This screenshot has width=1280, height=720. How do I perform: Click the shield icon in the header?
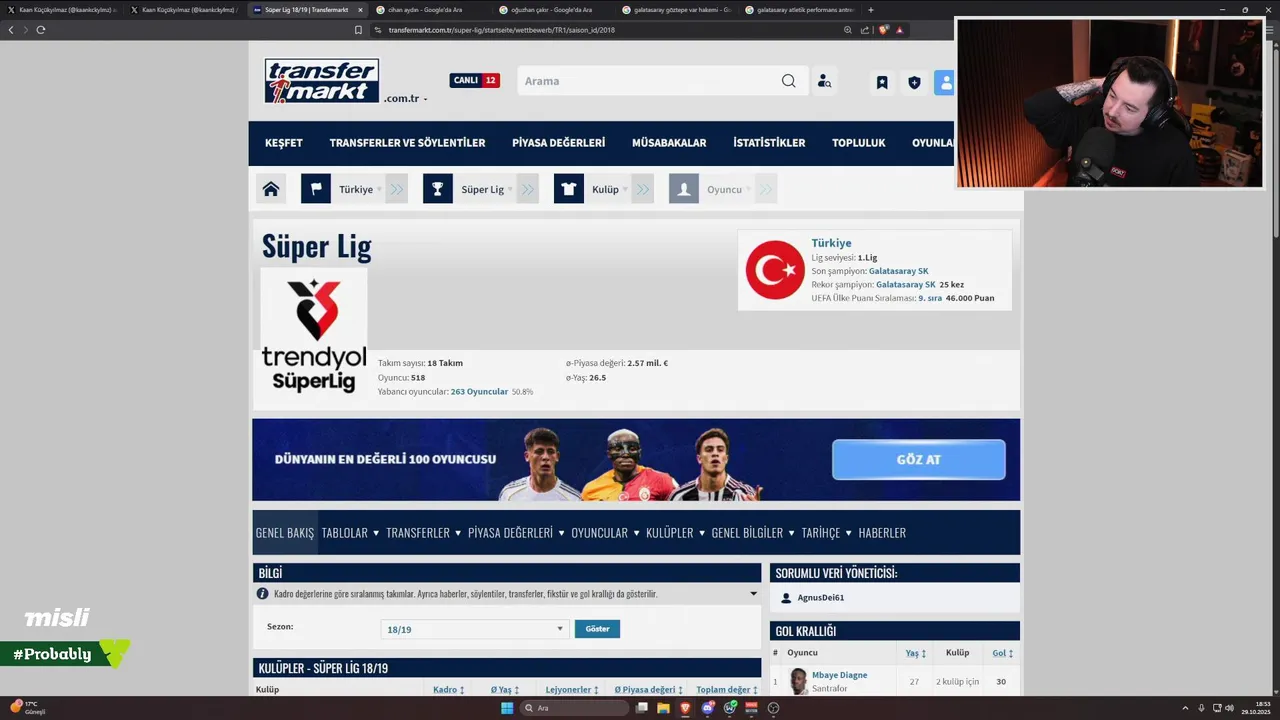click(914, 82)
